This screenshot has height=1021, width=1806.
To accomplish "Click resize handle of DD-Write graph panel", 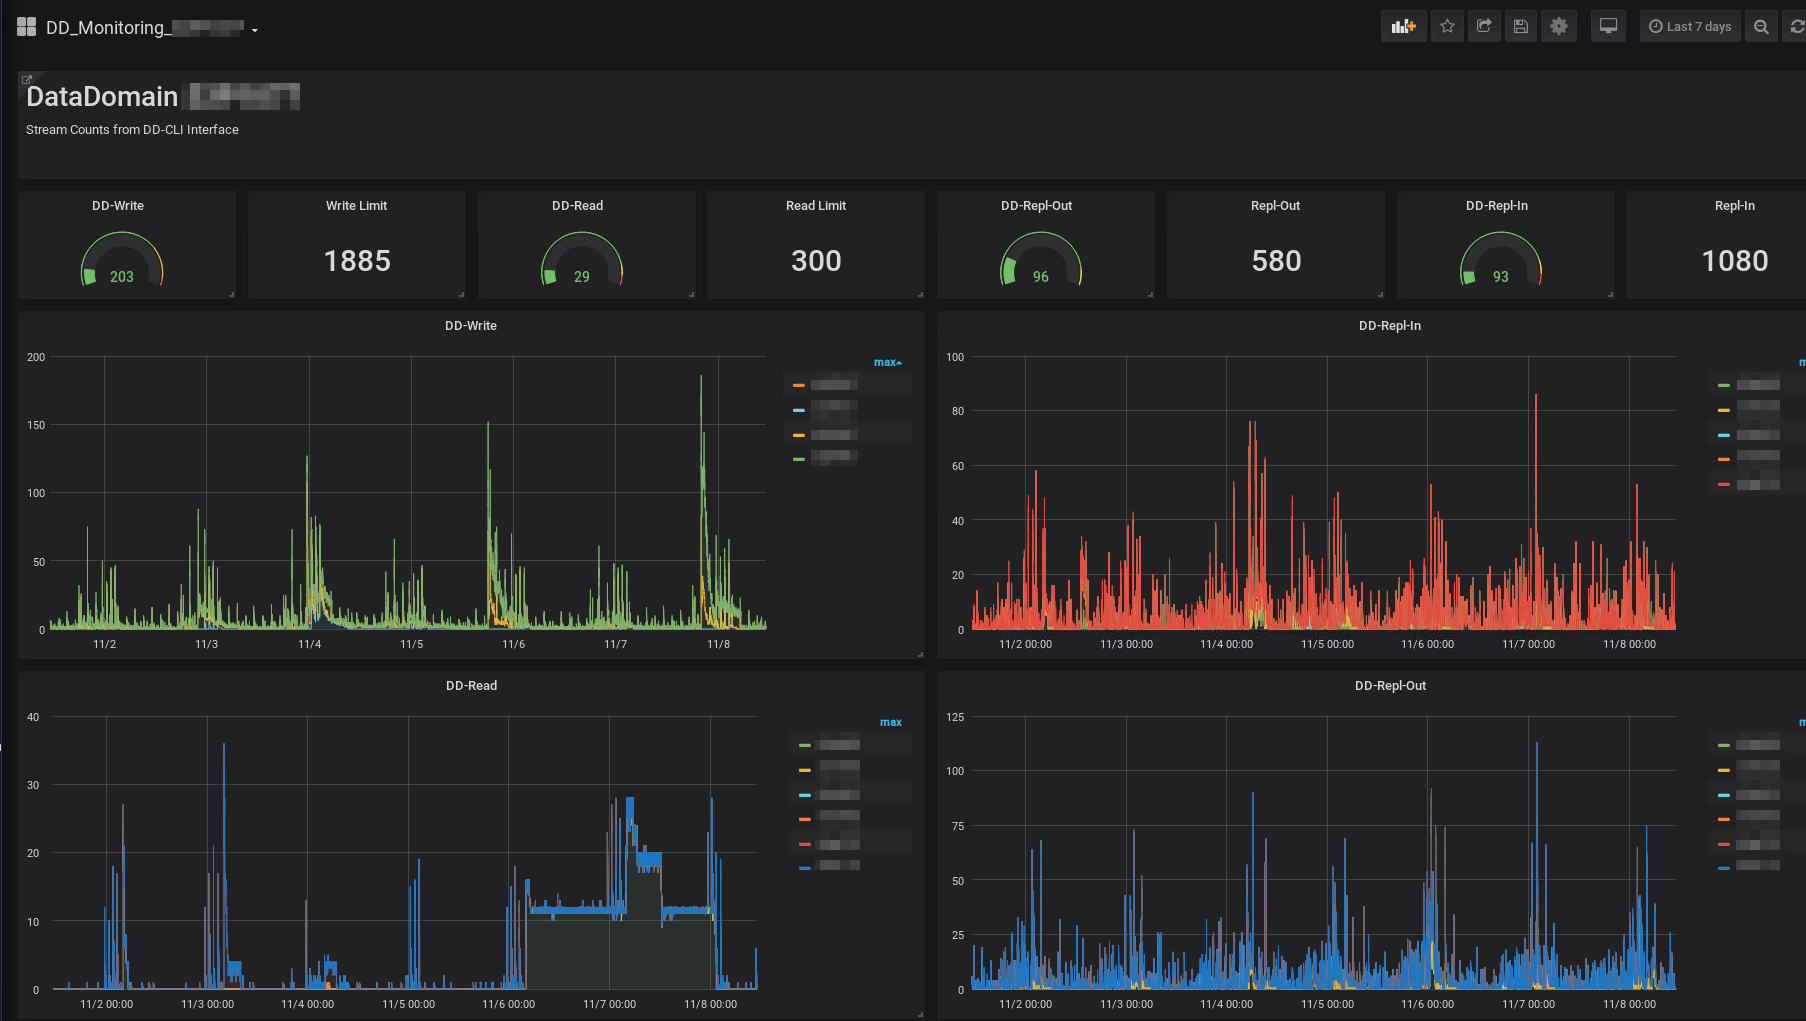I will 920,654.
